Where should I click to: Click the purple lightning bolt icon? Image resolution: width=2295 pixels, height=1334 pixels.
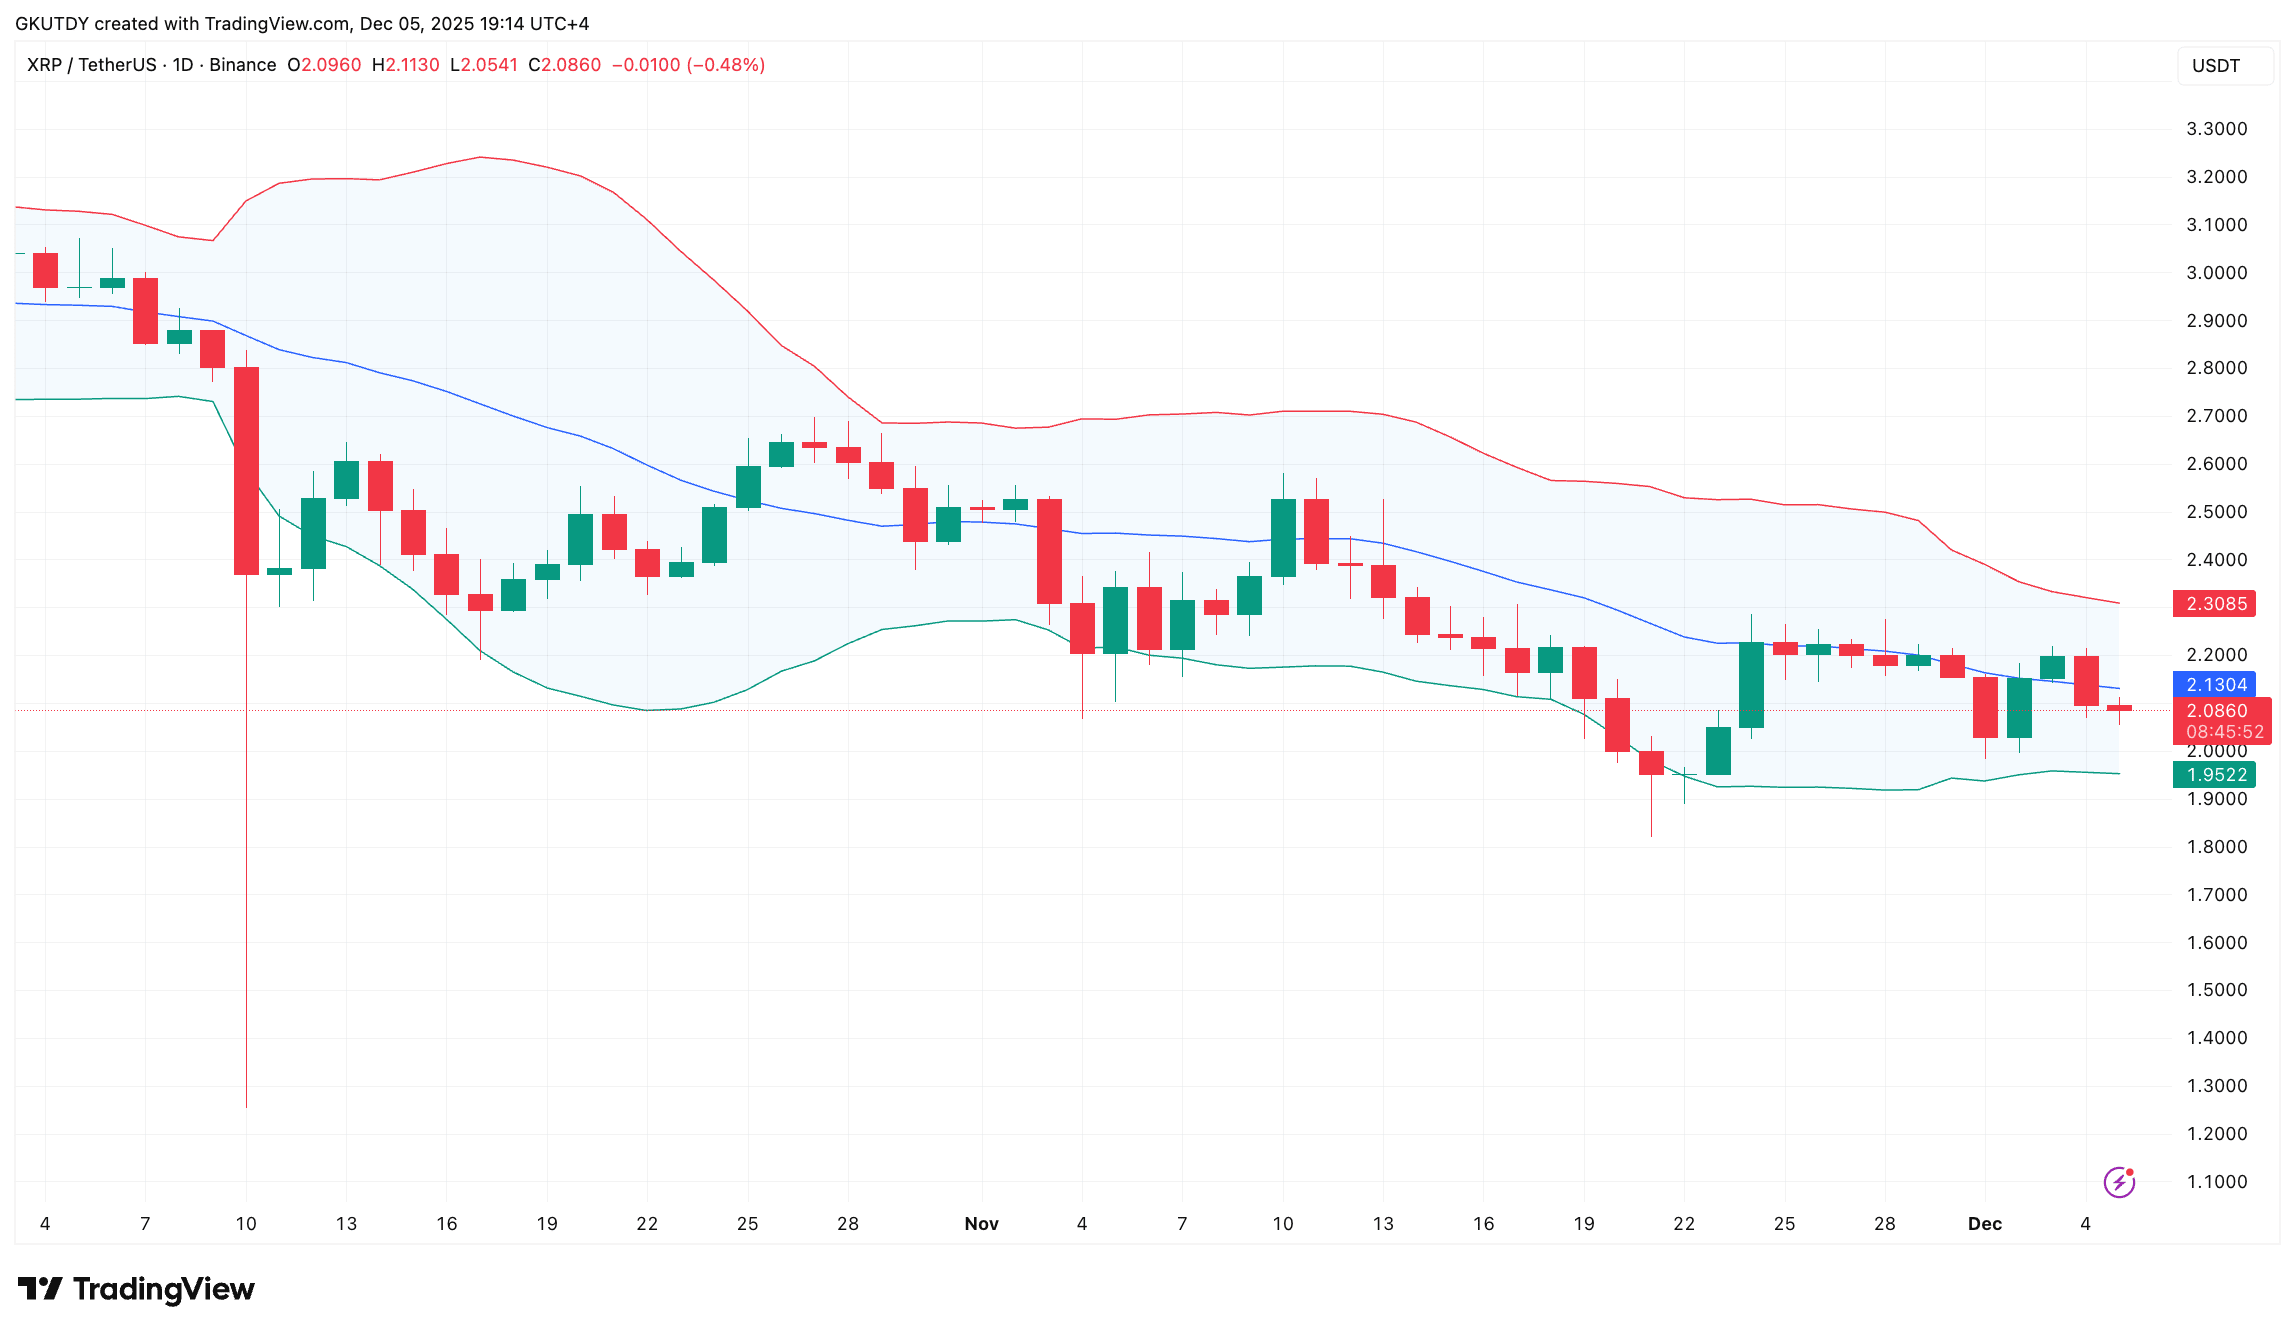pyautogui.click(x=2119, y=1182)
